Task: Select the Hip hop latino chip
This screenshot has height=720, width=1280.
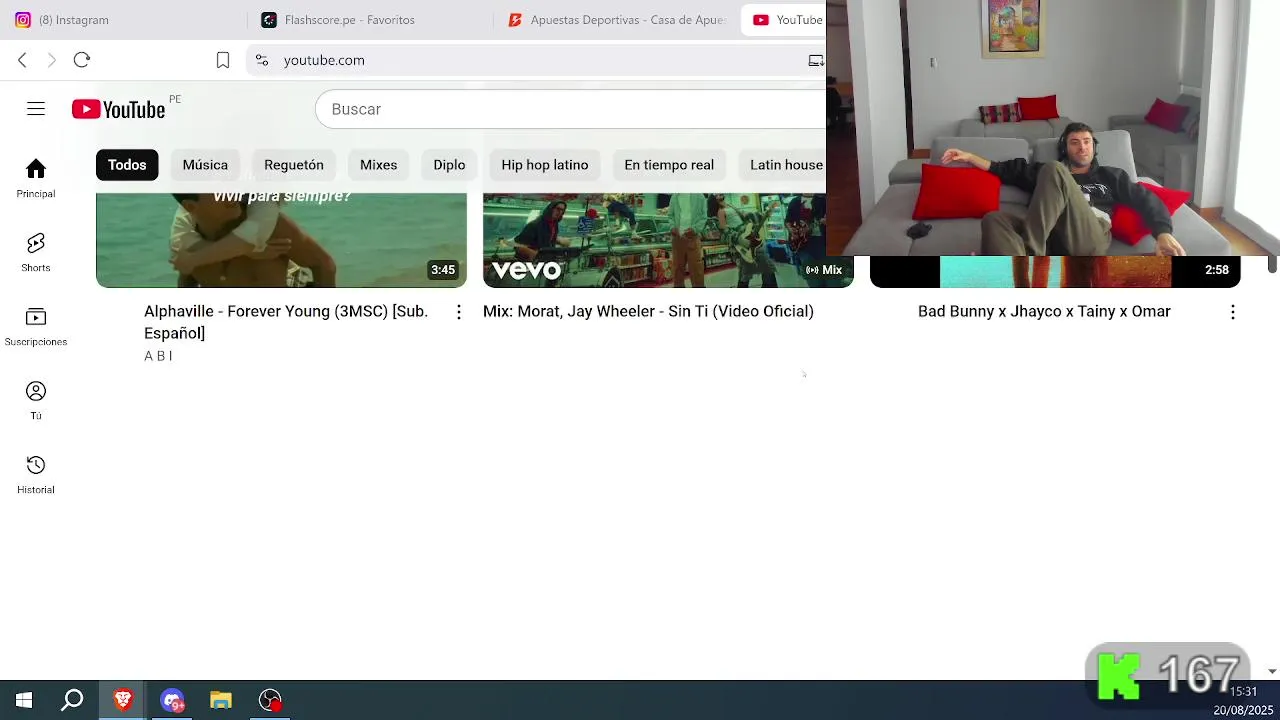Action: click(x=545, y=165)
